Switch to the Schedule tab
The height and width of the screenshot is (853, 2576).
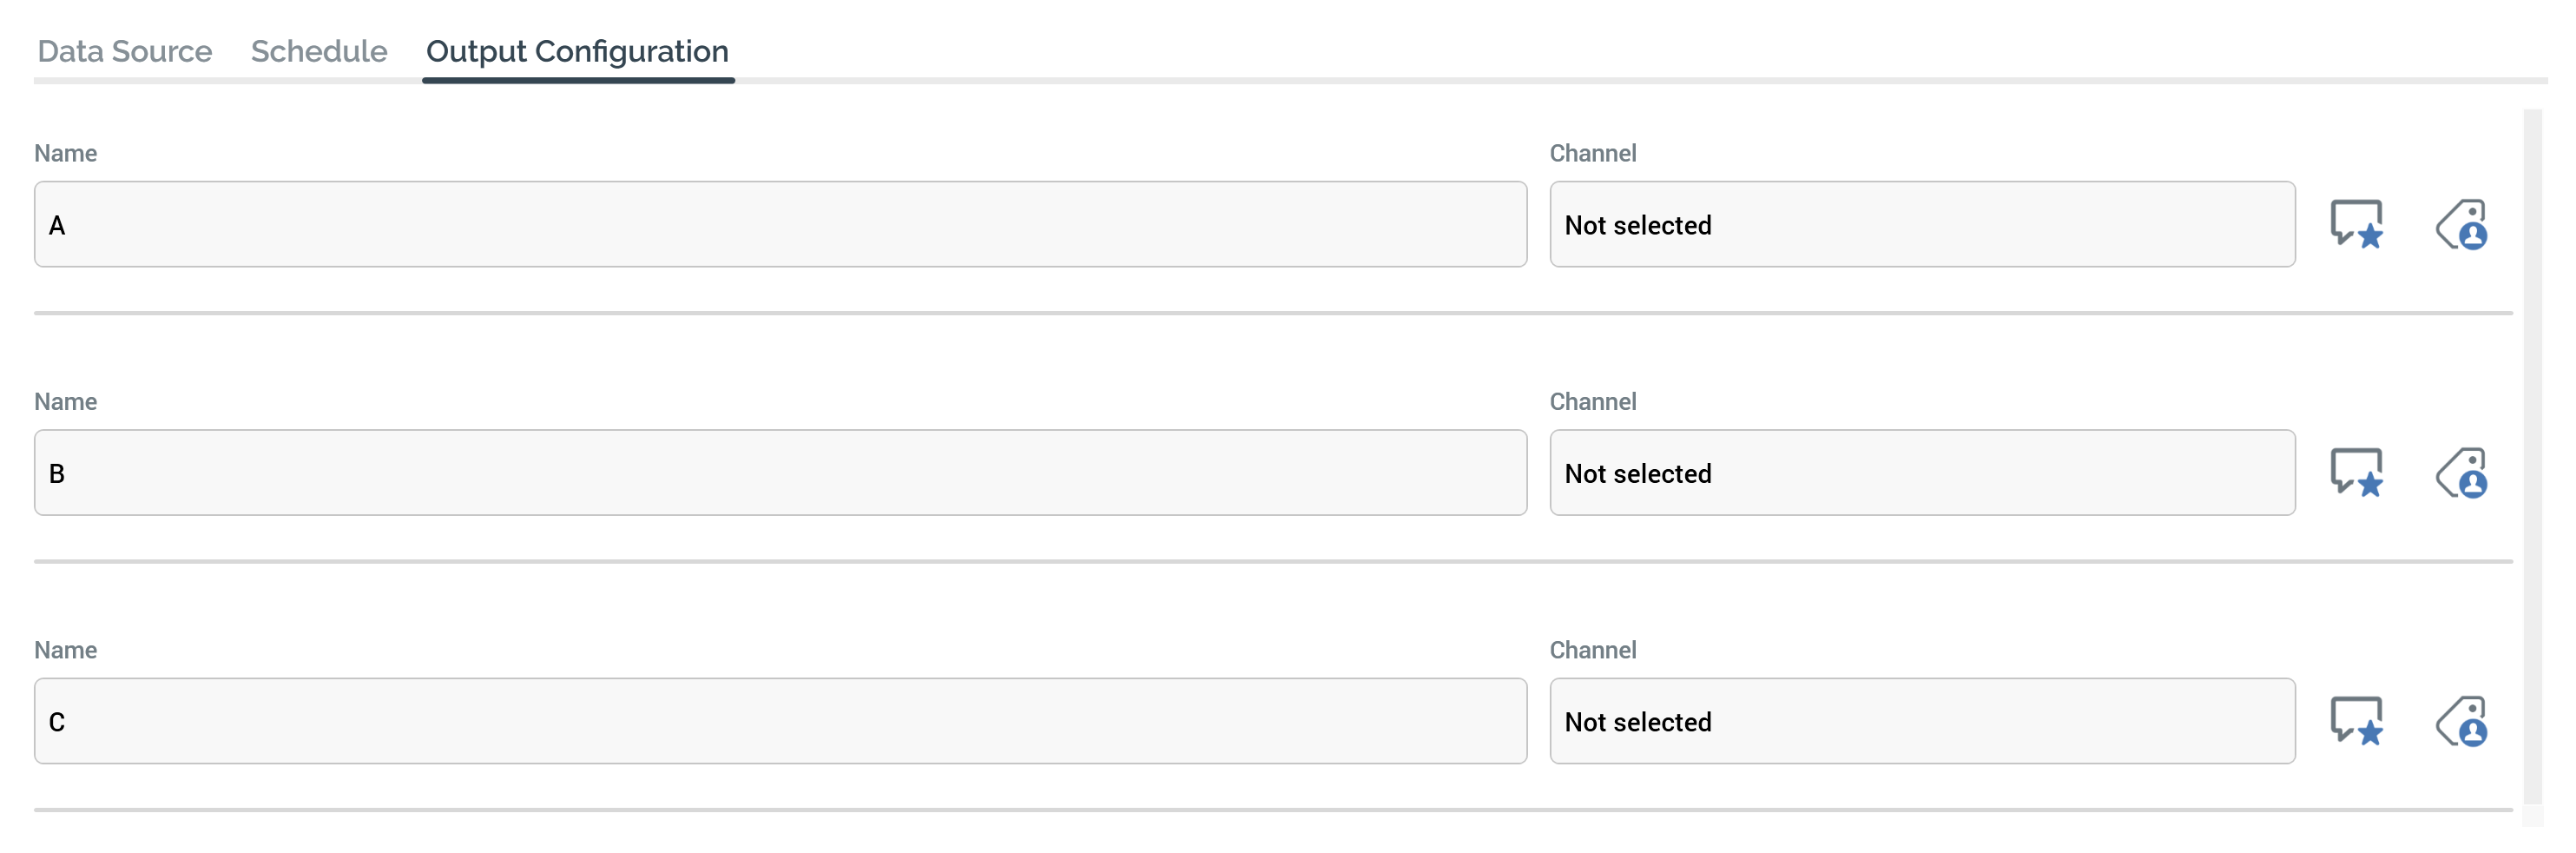coord(319,51)
